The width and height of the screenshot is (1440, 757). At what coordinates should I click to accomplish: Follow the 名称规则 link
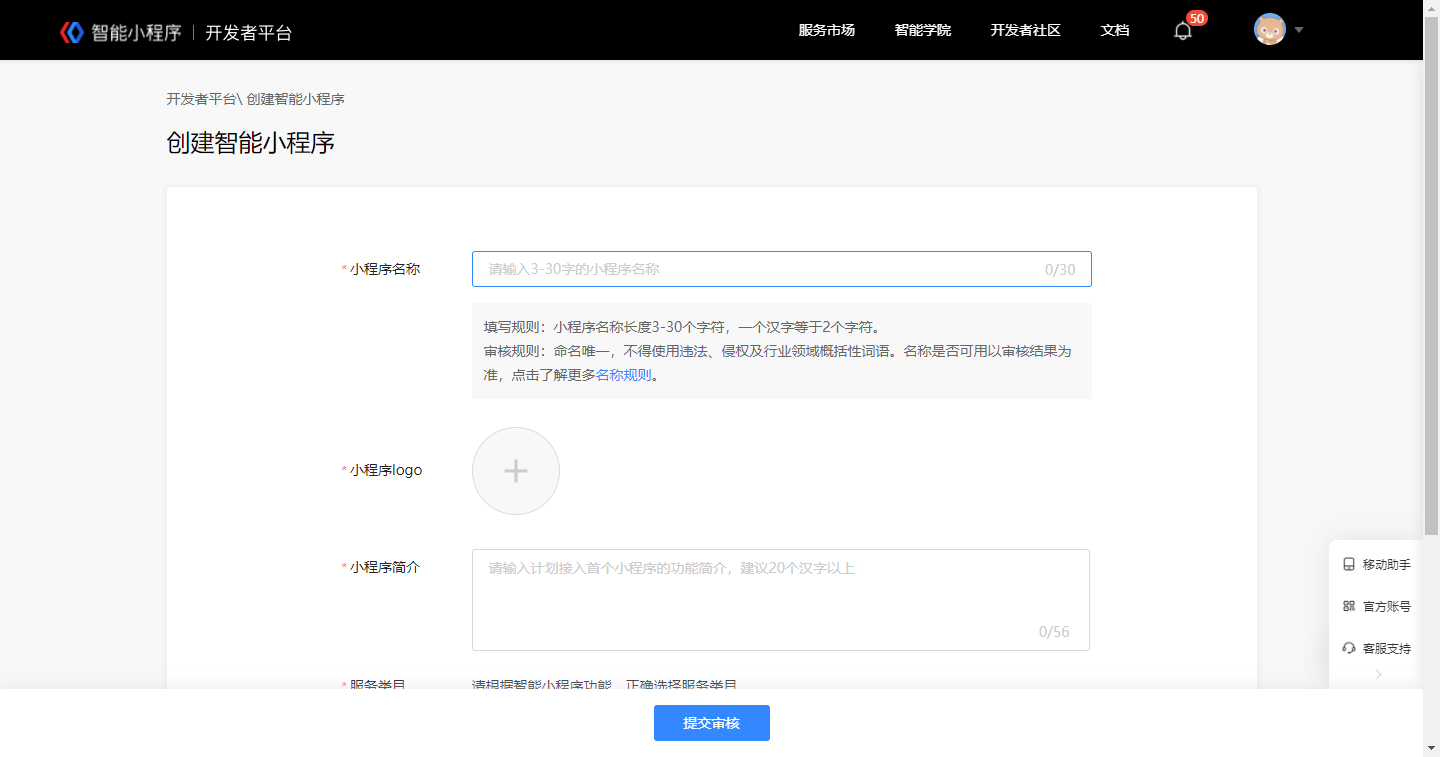coord(624,376)
